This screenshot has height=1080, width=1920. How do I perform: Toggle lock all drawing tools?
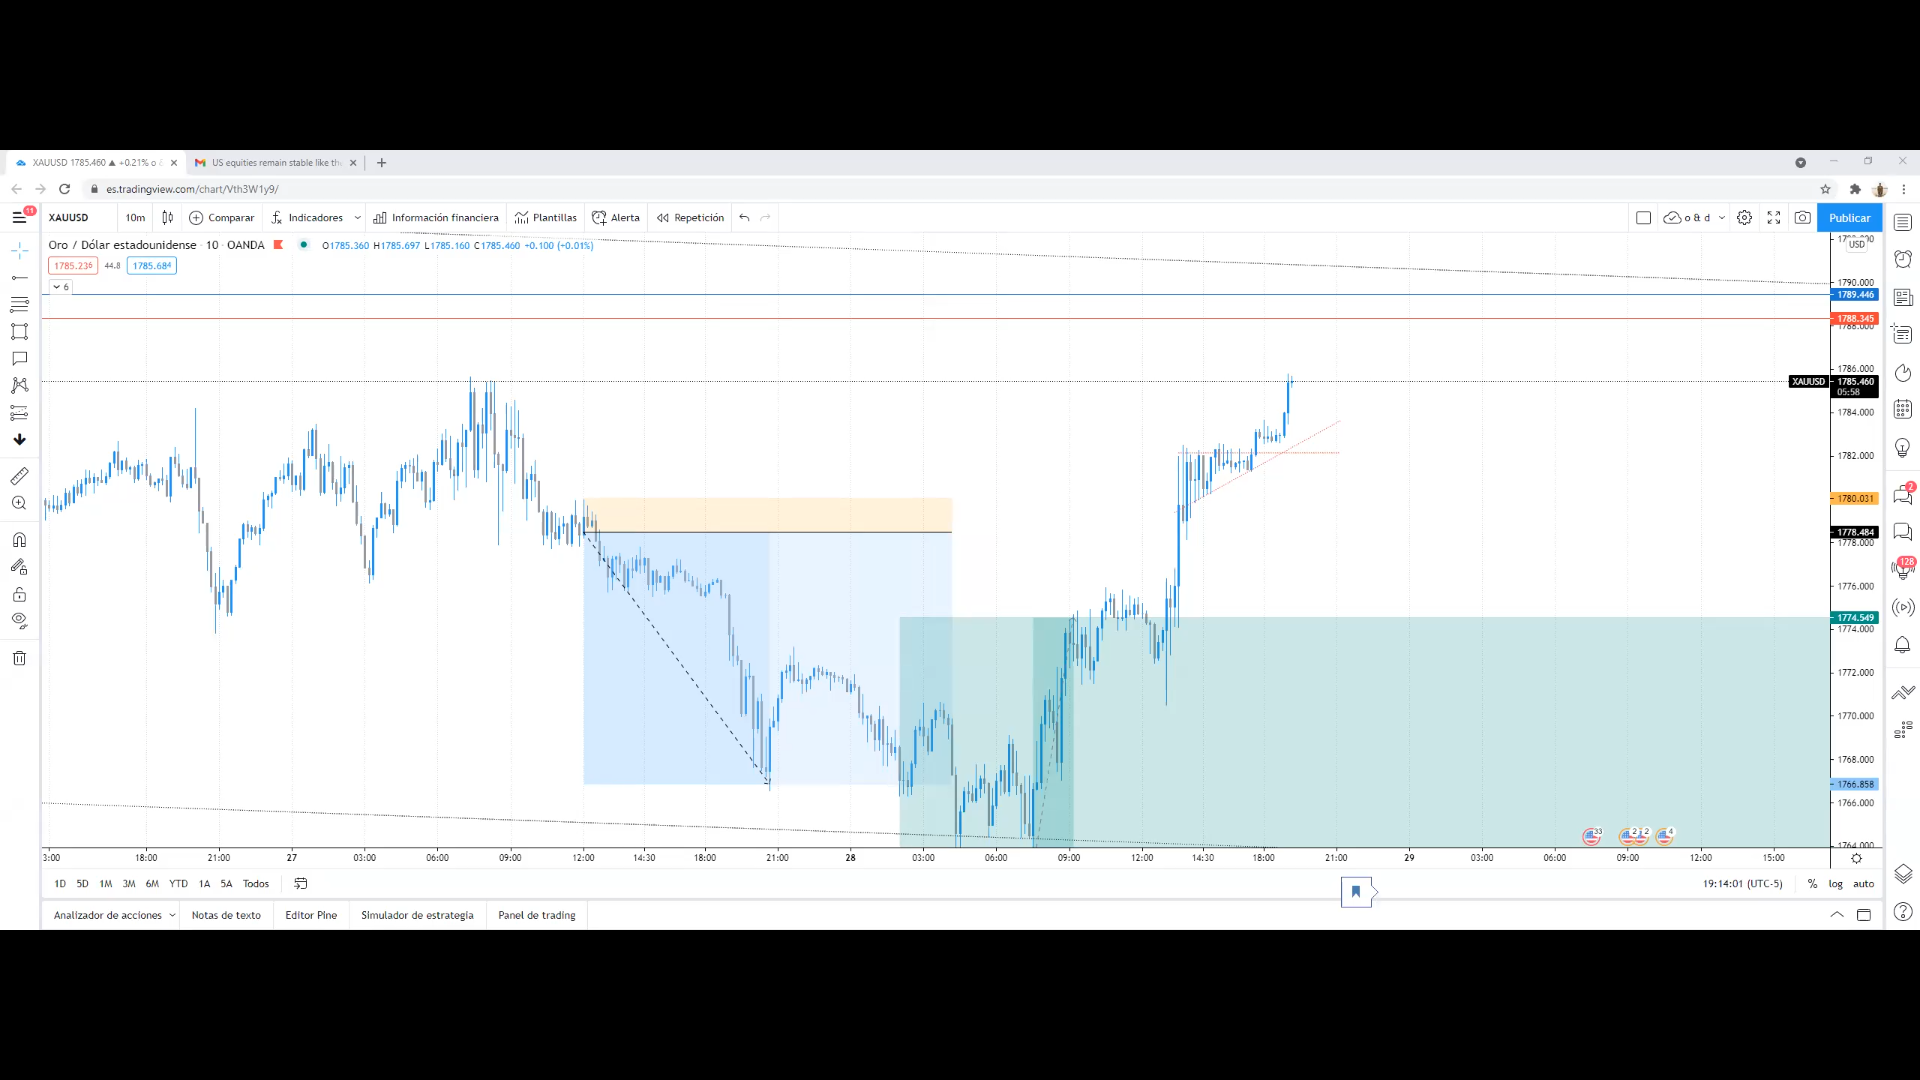tap(19, 594)
